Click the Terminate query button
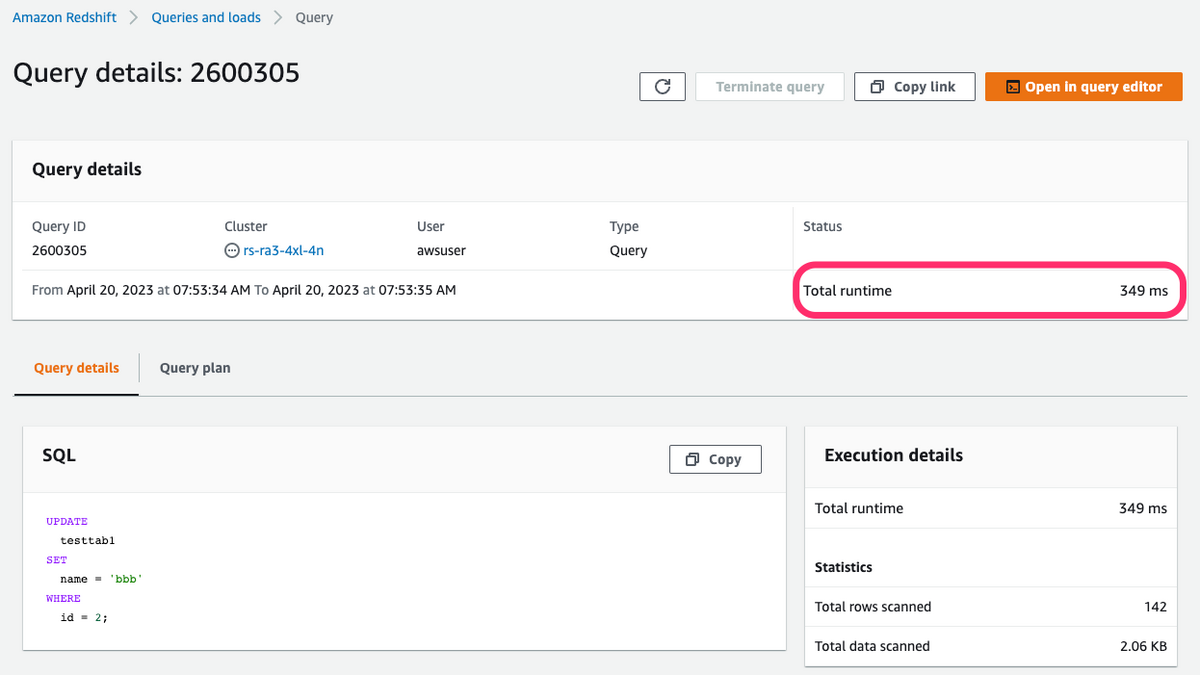Screen dimensions: 1200x675 pyautogui.click(x=770, y=87)
